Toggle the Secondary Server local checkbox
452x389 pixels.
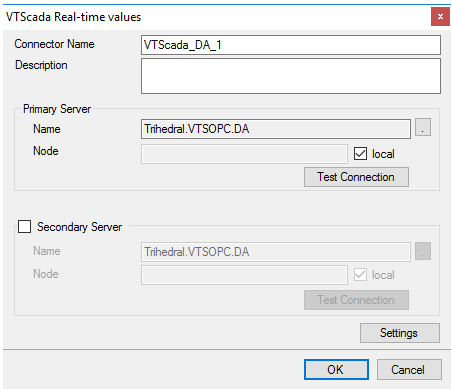tap(360, 275)
